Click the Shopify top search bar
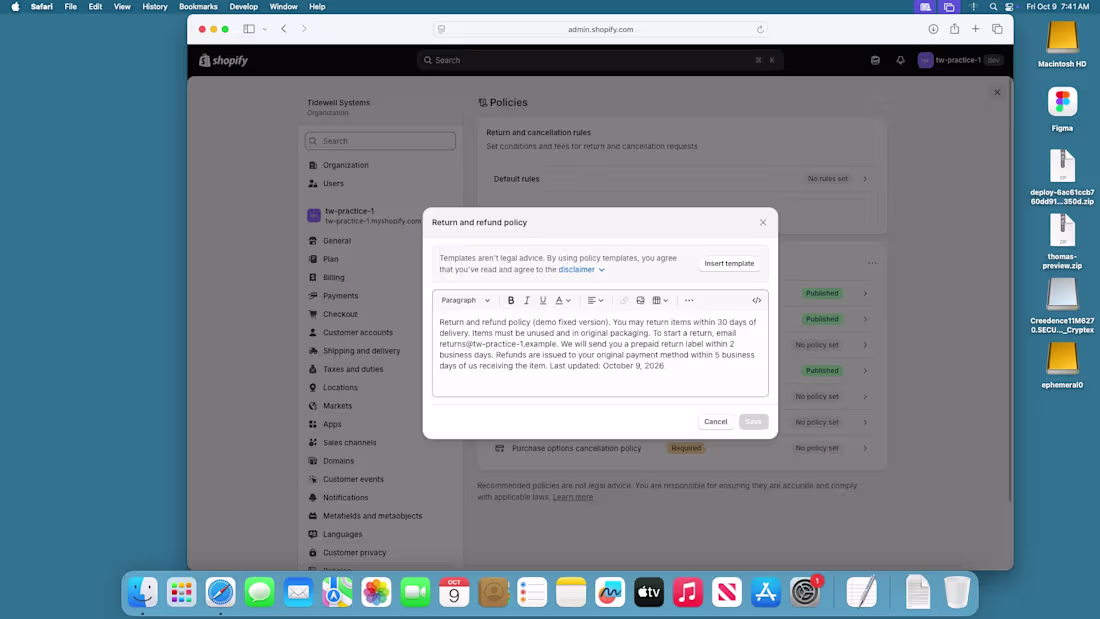 [600, 60]
